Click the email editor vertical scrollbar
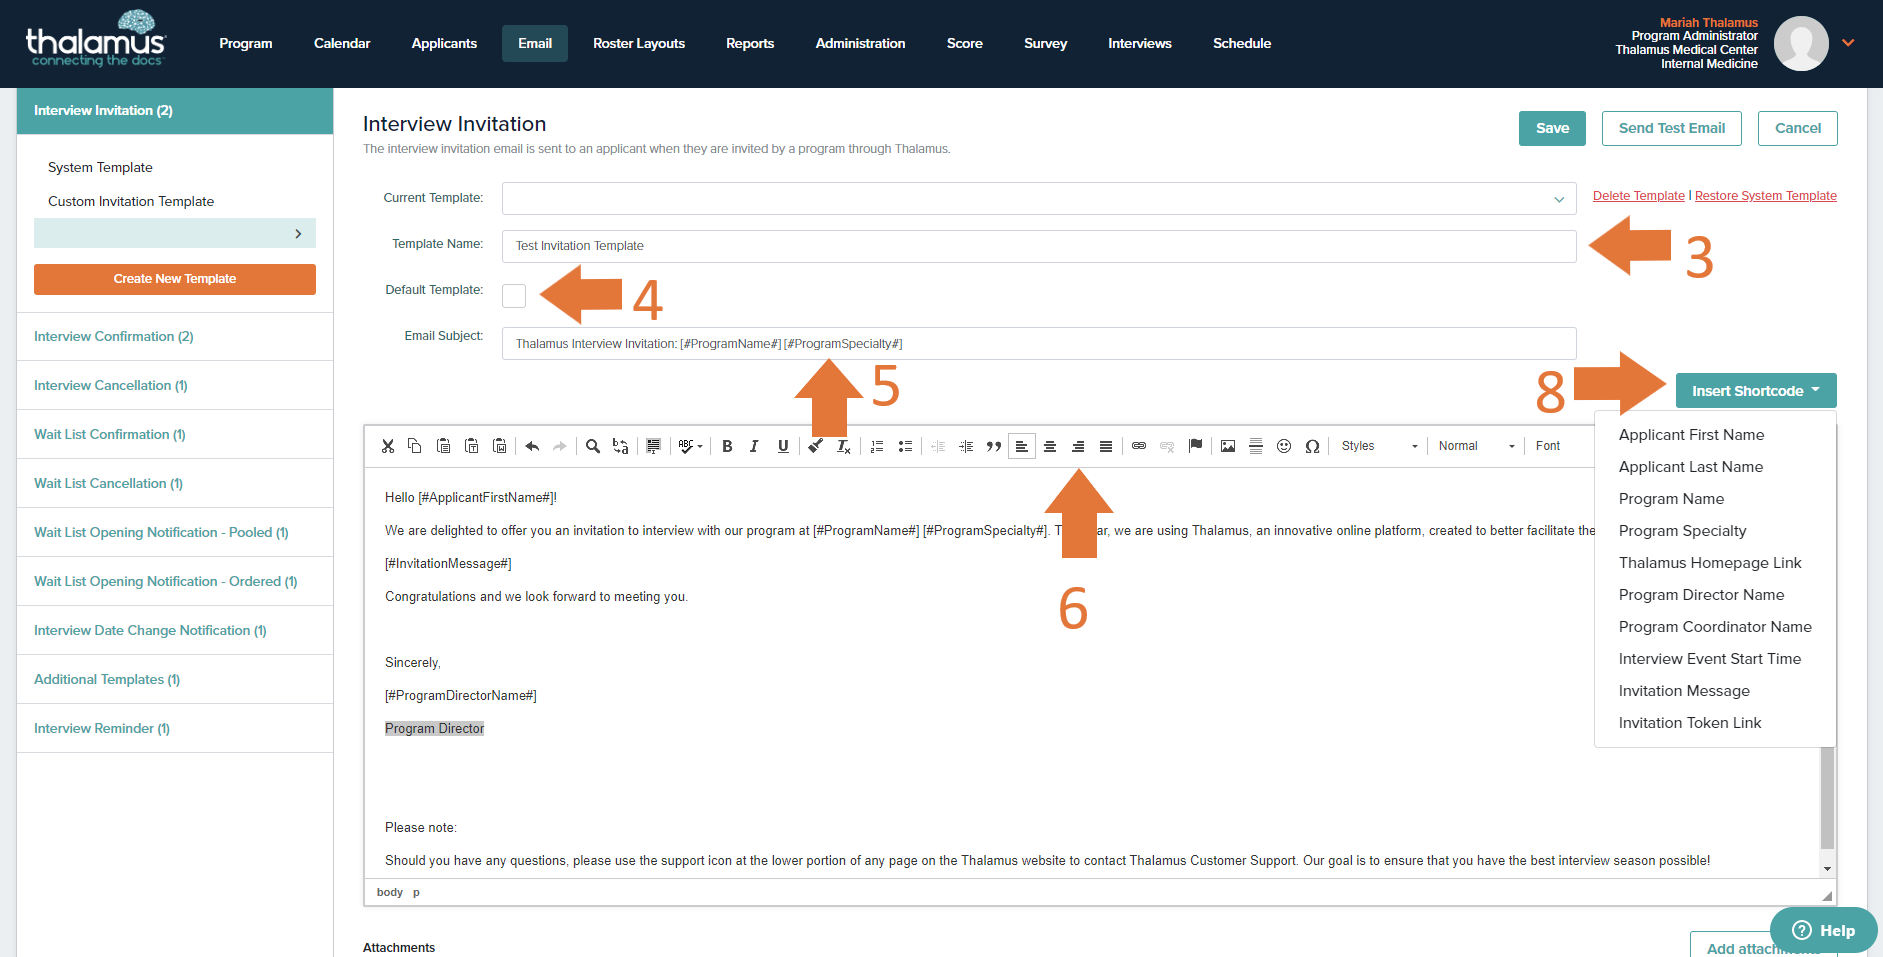 coord(1827,800)
